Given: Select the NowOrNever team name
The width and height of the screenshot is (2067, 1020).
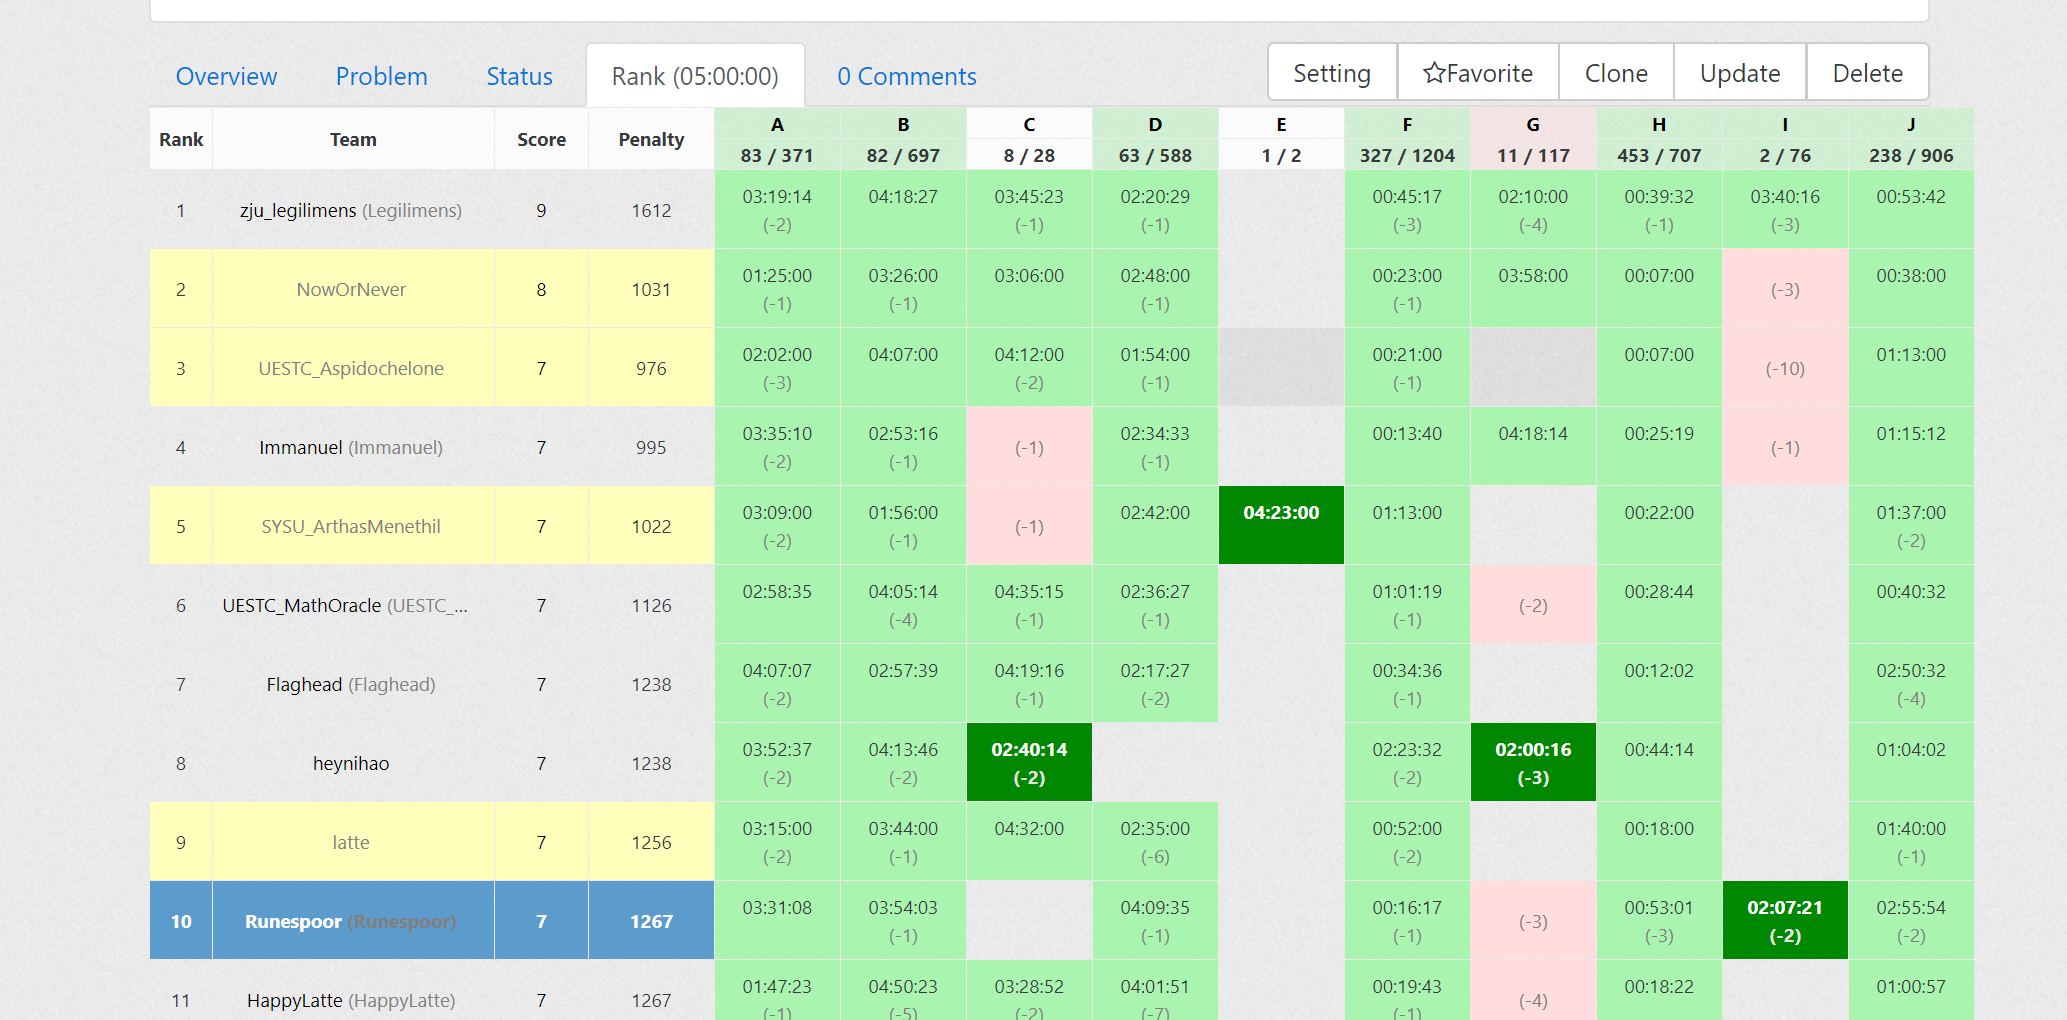Looking at the screenshot, I should 350,290.
